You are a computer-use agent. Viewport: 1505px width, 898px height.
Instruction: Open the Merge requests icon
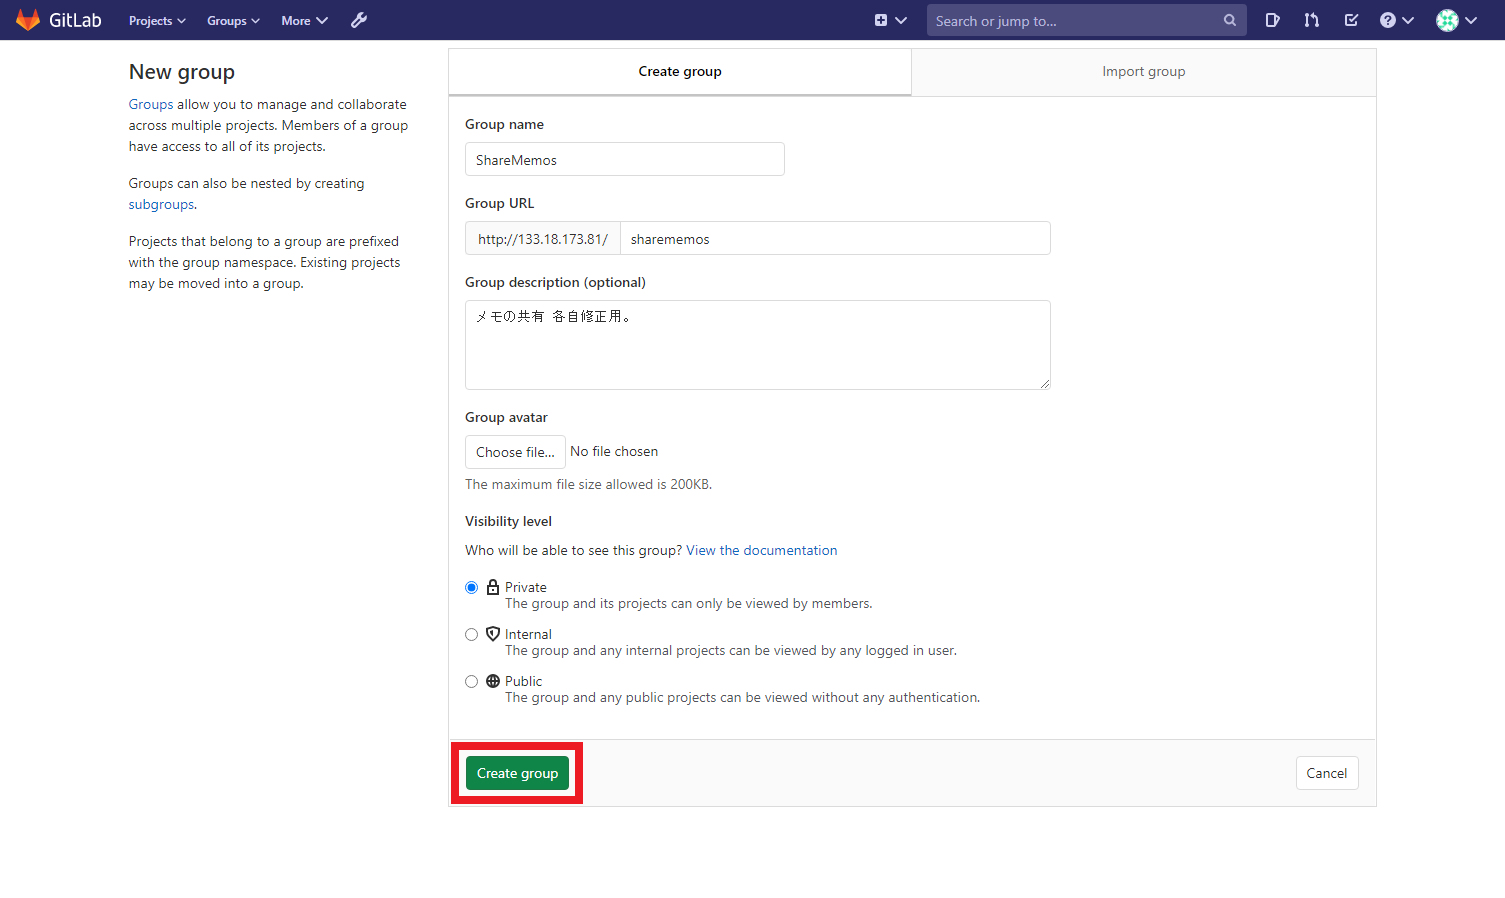tap(1311, 20)
